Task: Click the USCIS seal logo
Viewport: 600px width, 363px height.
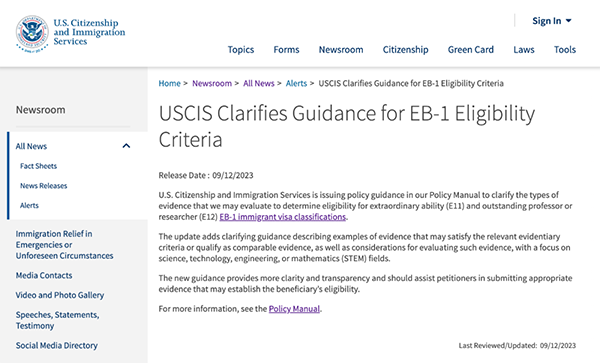Action: 32,34
